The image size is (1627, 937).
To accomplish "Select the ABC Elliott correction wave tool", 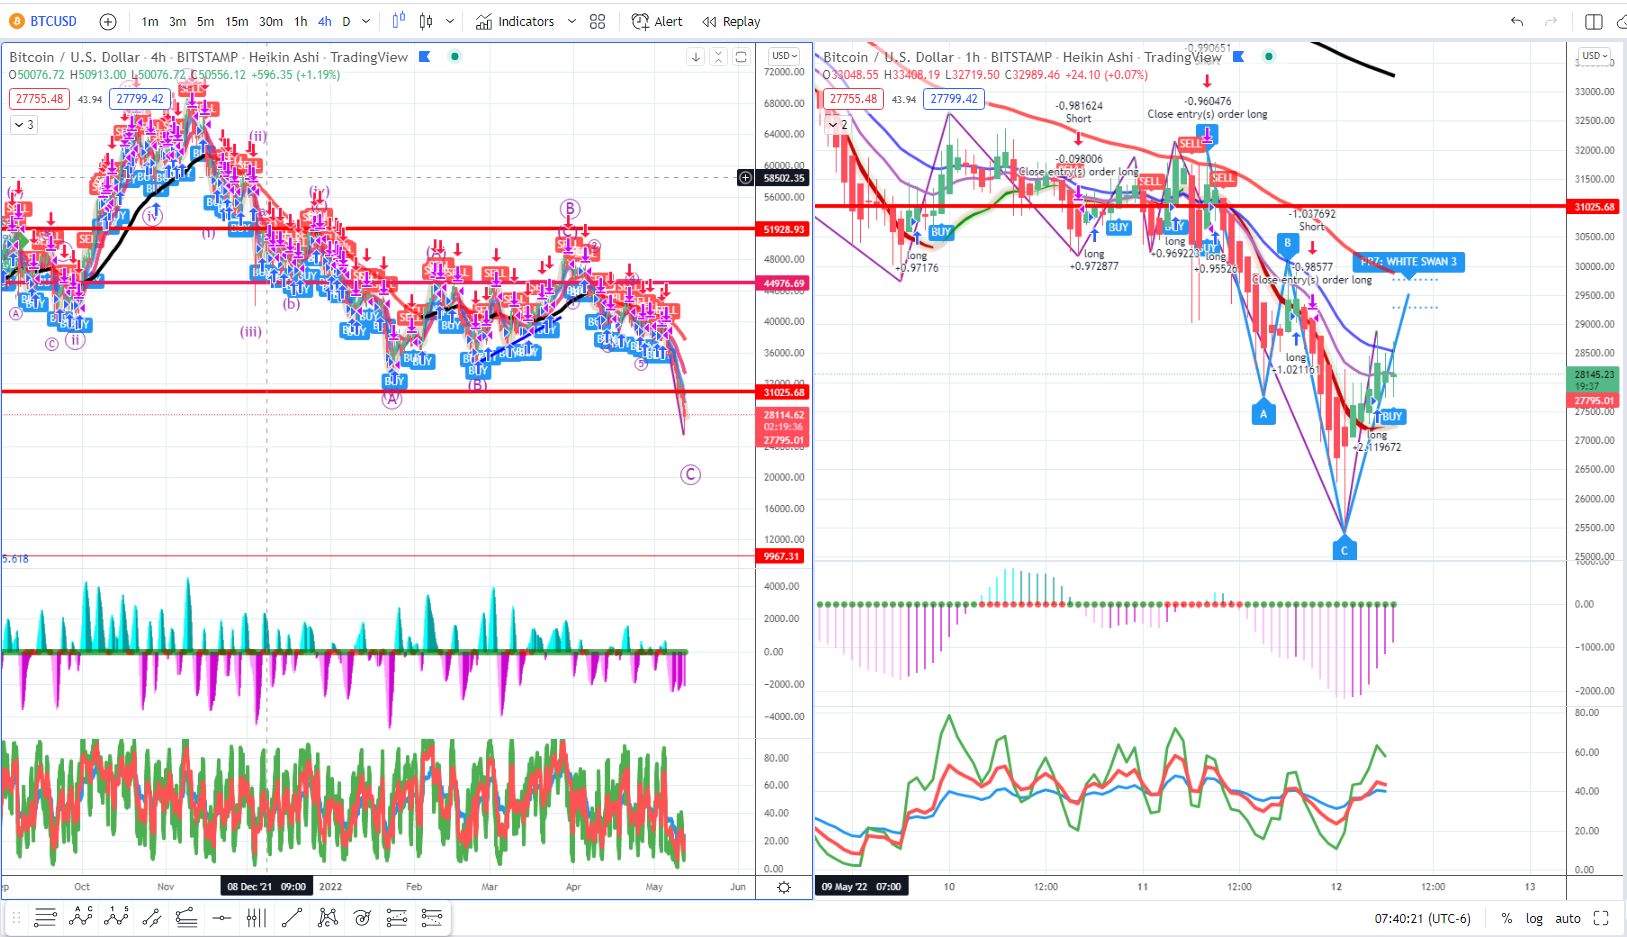I will pos(81,917).
